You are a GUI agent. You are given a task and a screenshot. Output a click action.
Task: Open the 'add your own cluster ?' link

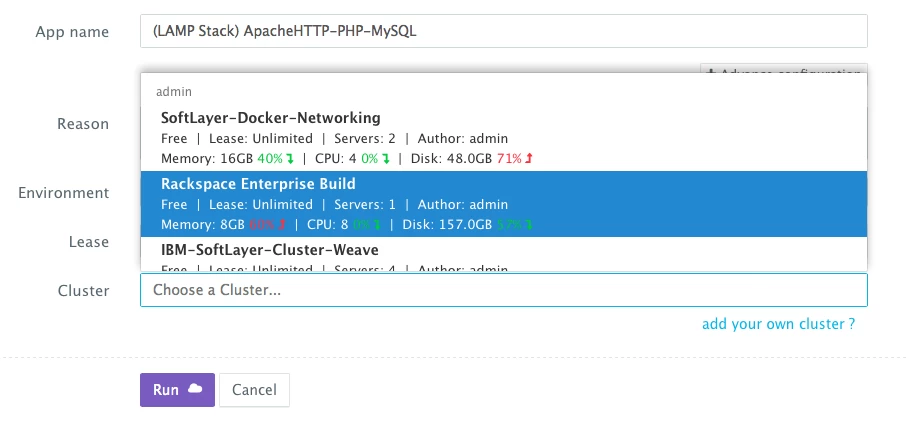point(778,324)
